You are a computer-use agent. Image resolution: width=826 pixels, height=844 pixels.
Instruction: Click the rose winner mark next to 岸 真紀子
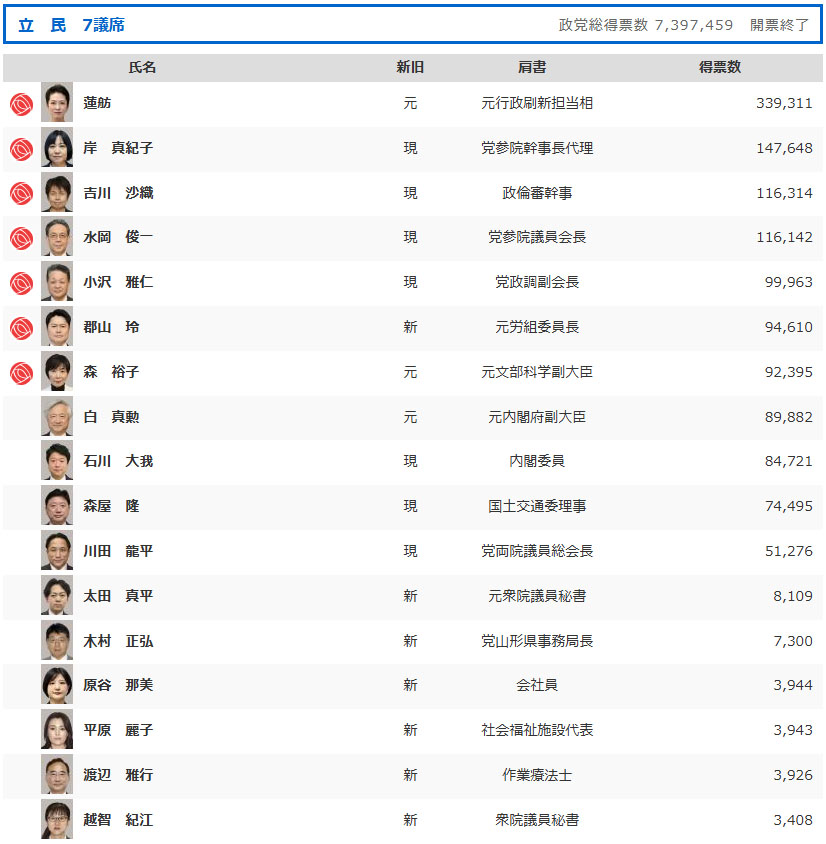(x=22, y=149)
